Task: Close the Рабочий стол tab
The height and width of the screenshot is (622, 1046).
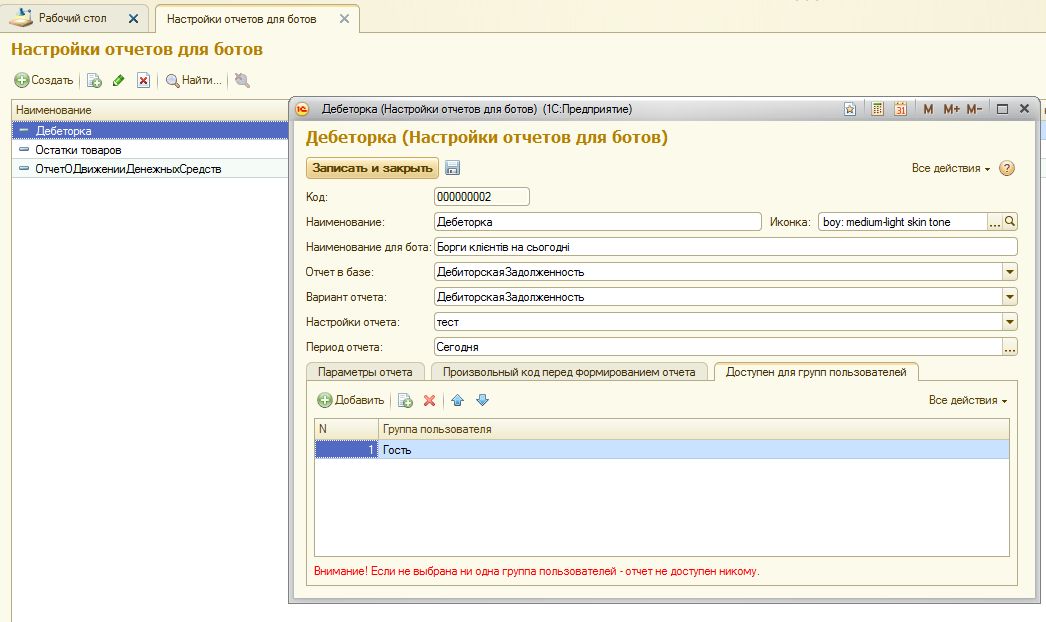Action: [x=133, y=19]
